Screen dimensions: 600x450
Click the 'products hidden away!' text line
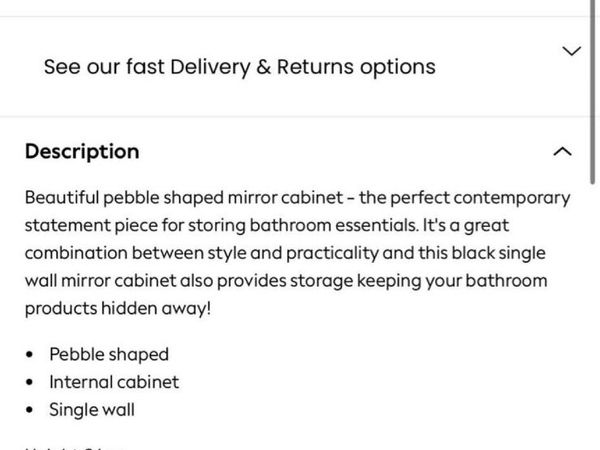(118, 310)
